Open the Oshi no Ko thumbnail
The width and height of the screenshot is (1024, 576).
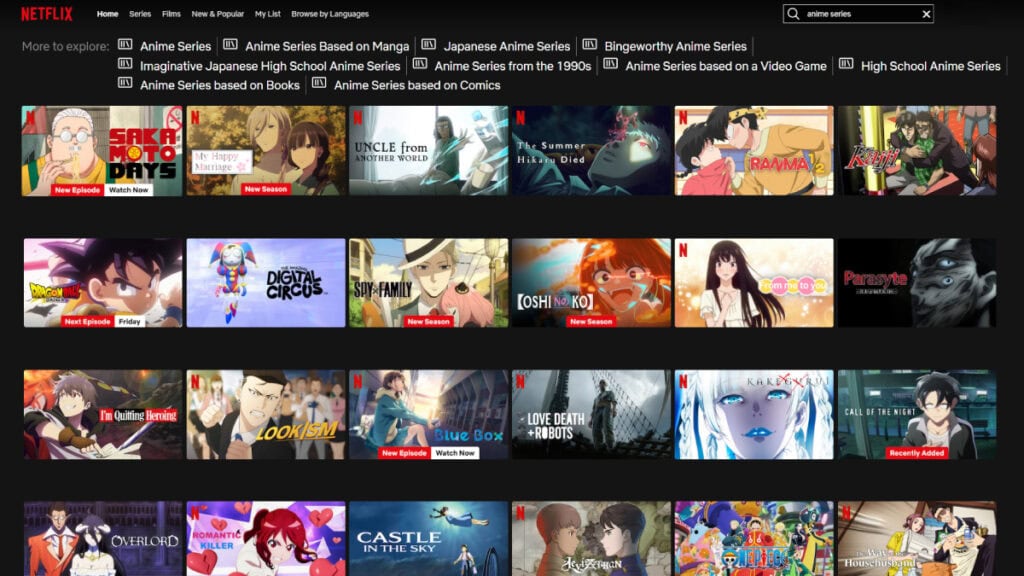(x=591, y=283)
